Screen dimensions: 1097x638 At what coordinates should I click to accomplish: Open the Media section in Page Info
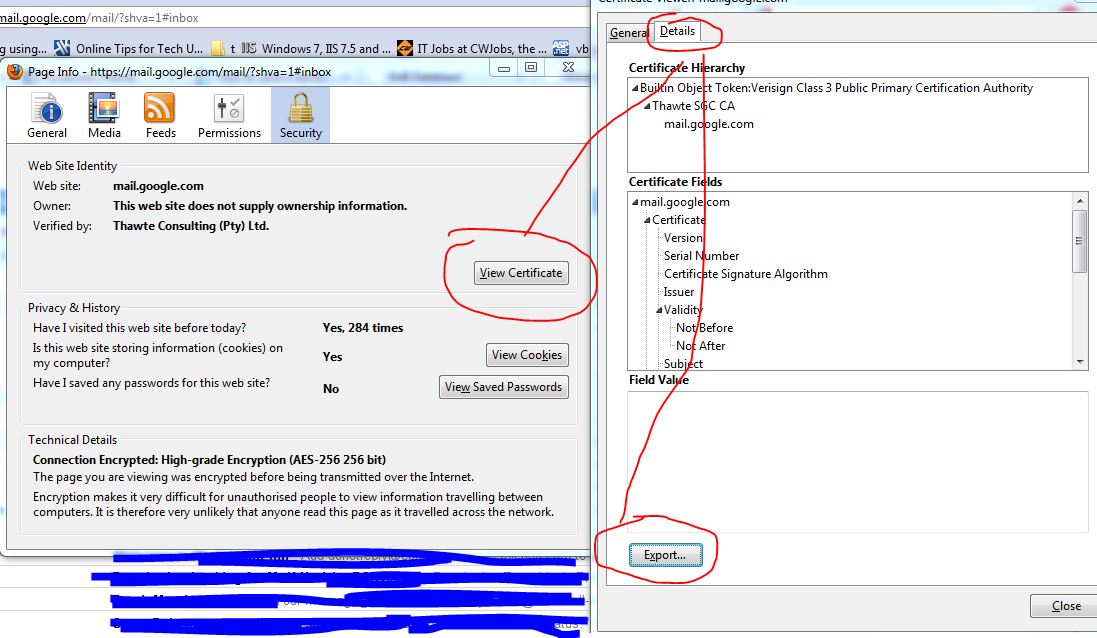pyautogui.click(x=104, y=116)
